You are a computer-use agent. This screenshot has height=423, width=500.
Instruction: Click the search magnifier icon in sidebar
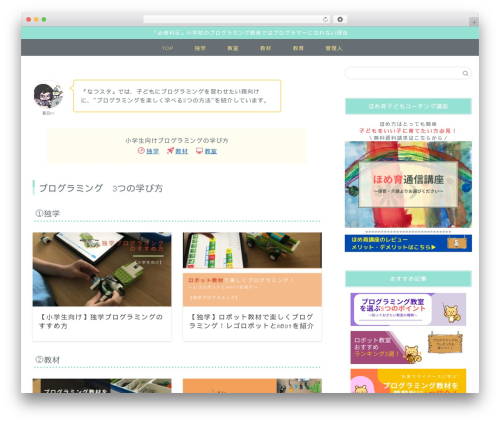click(x=465, y=73)
